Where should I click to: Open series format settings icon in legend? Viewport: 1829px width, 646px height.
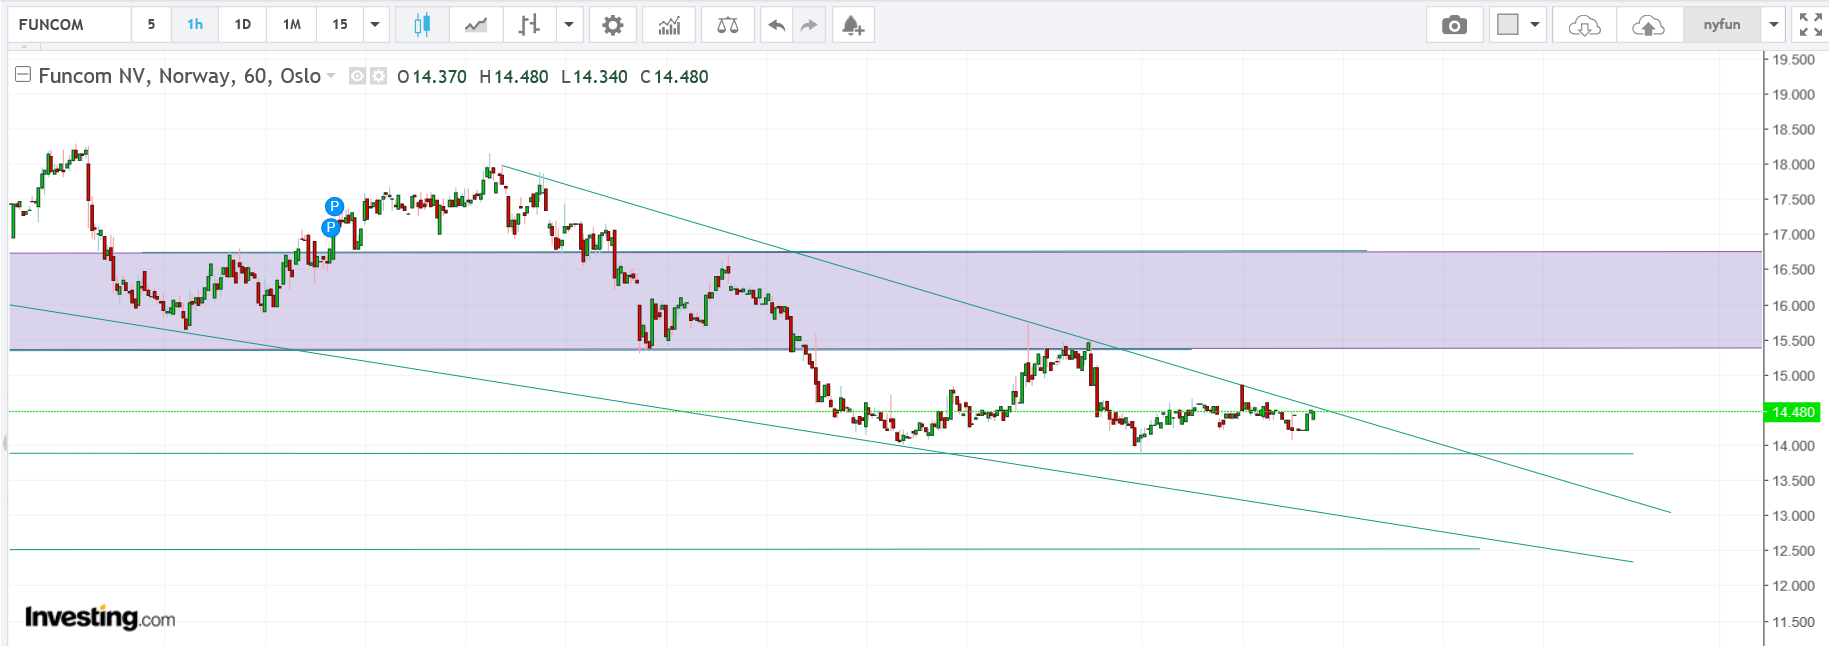click(x=379, y=76)
